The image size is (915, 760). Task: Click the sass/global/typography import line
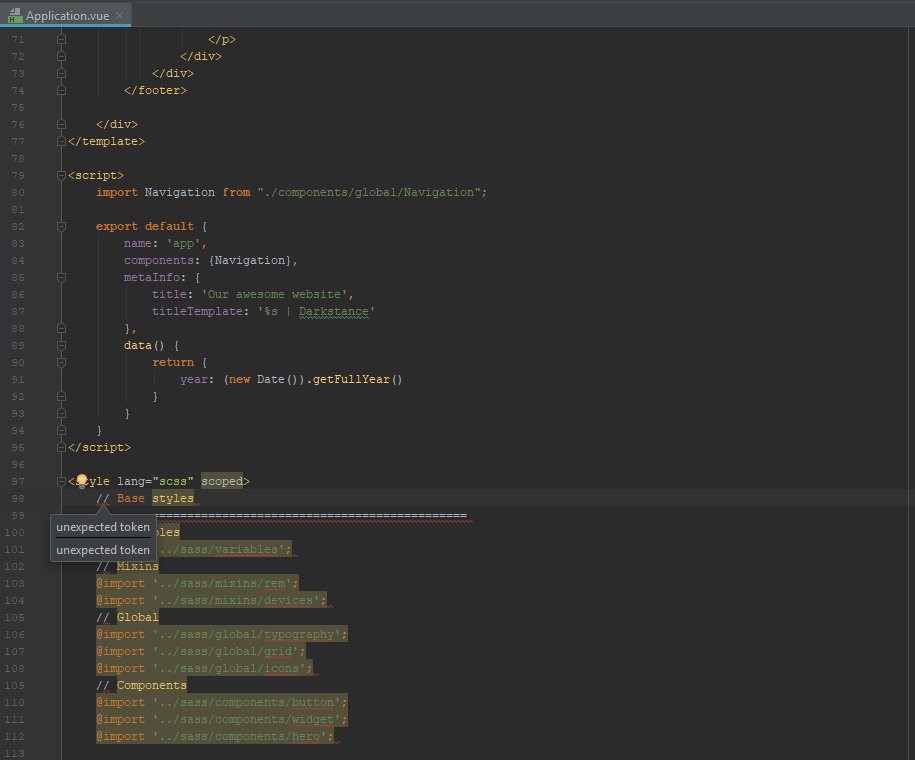(x=222, y=634)
